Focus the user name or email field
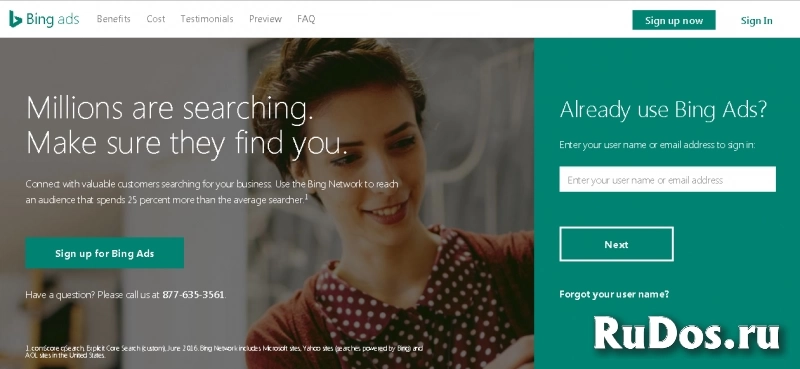 click(667, 180)
